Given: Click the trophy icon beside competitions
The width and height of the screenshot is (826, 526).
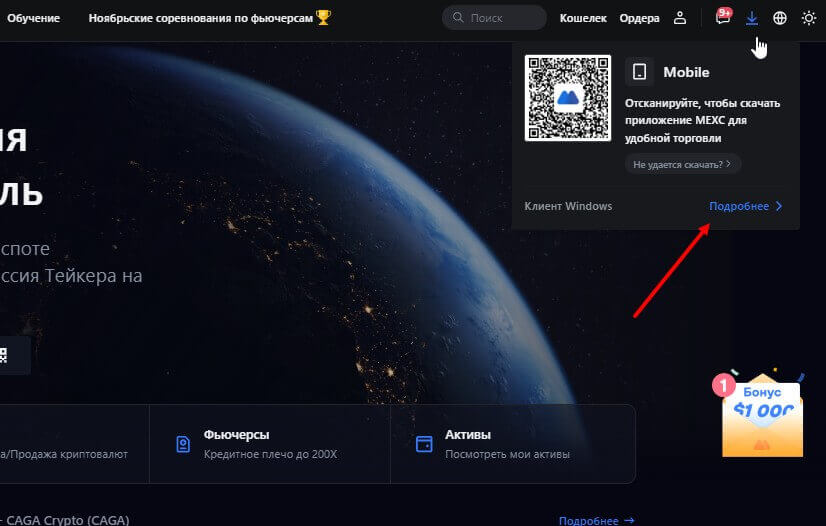Looking at the screenshot, I should [323, 17].
